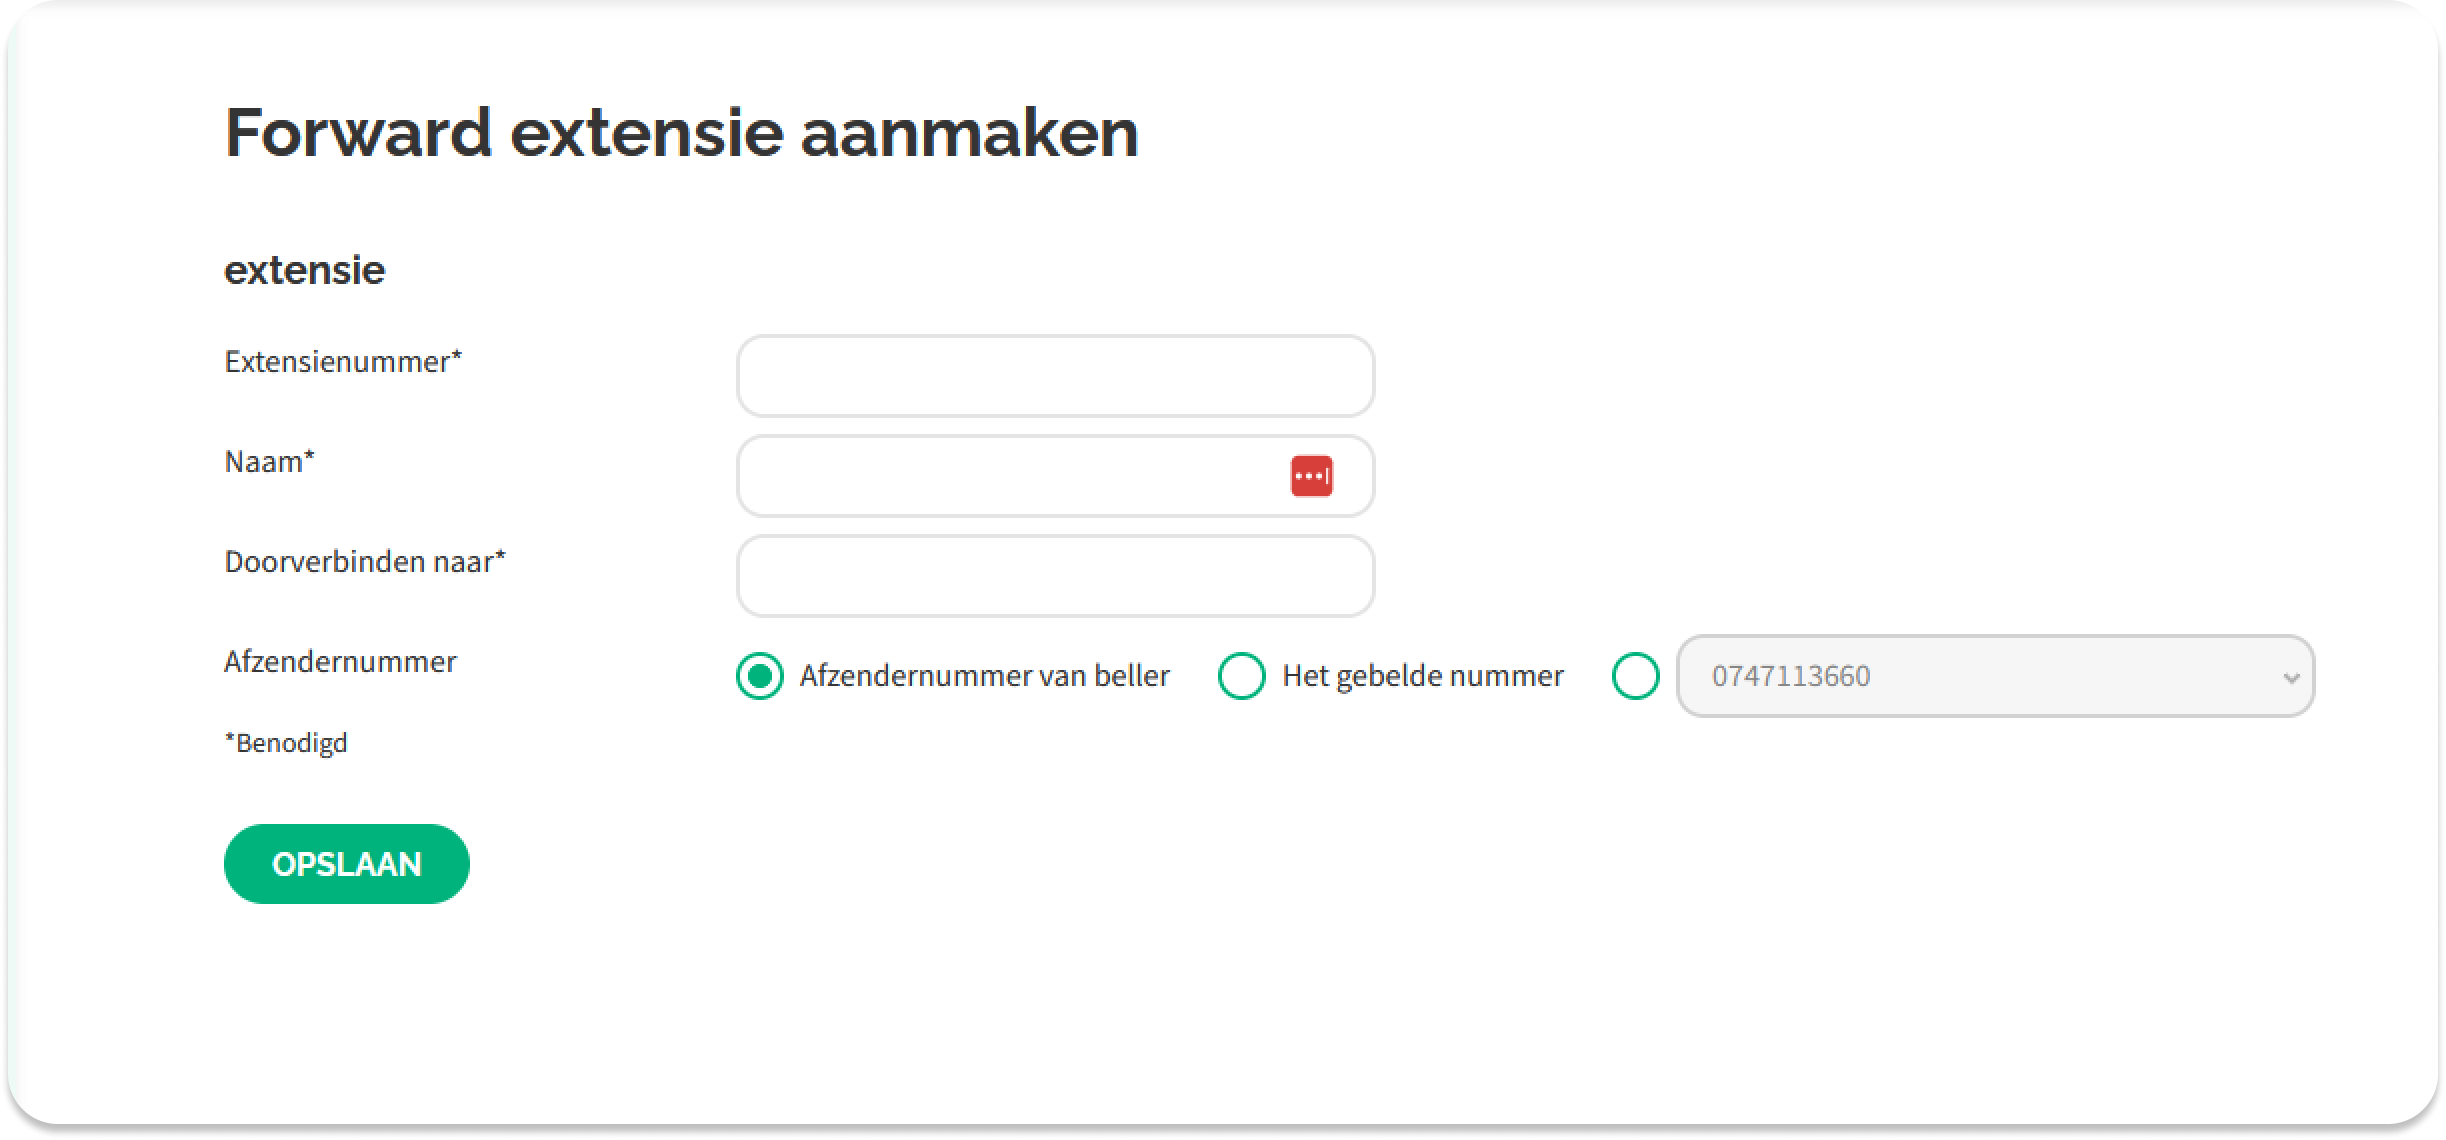
Task: Select the Afzendernummer van beller radio button
Action: [760, 676]
